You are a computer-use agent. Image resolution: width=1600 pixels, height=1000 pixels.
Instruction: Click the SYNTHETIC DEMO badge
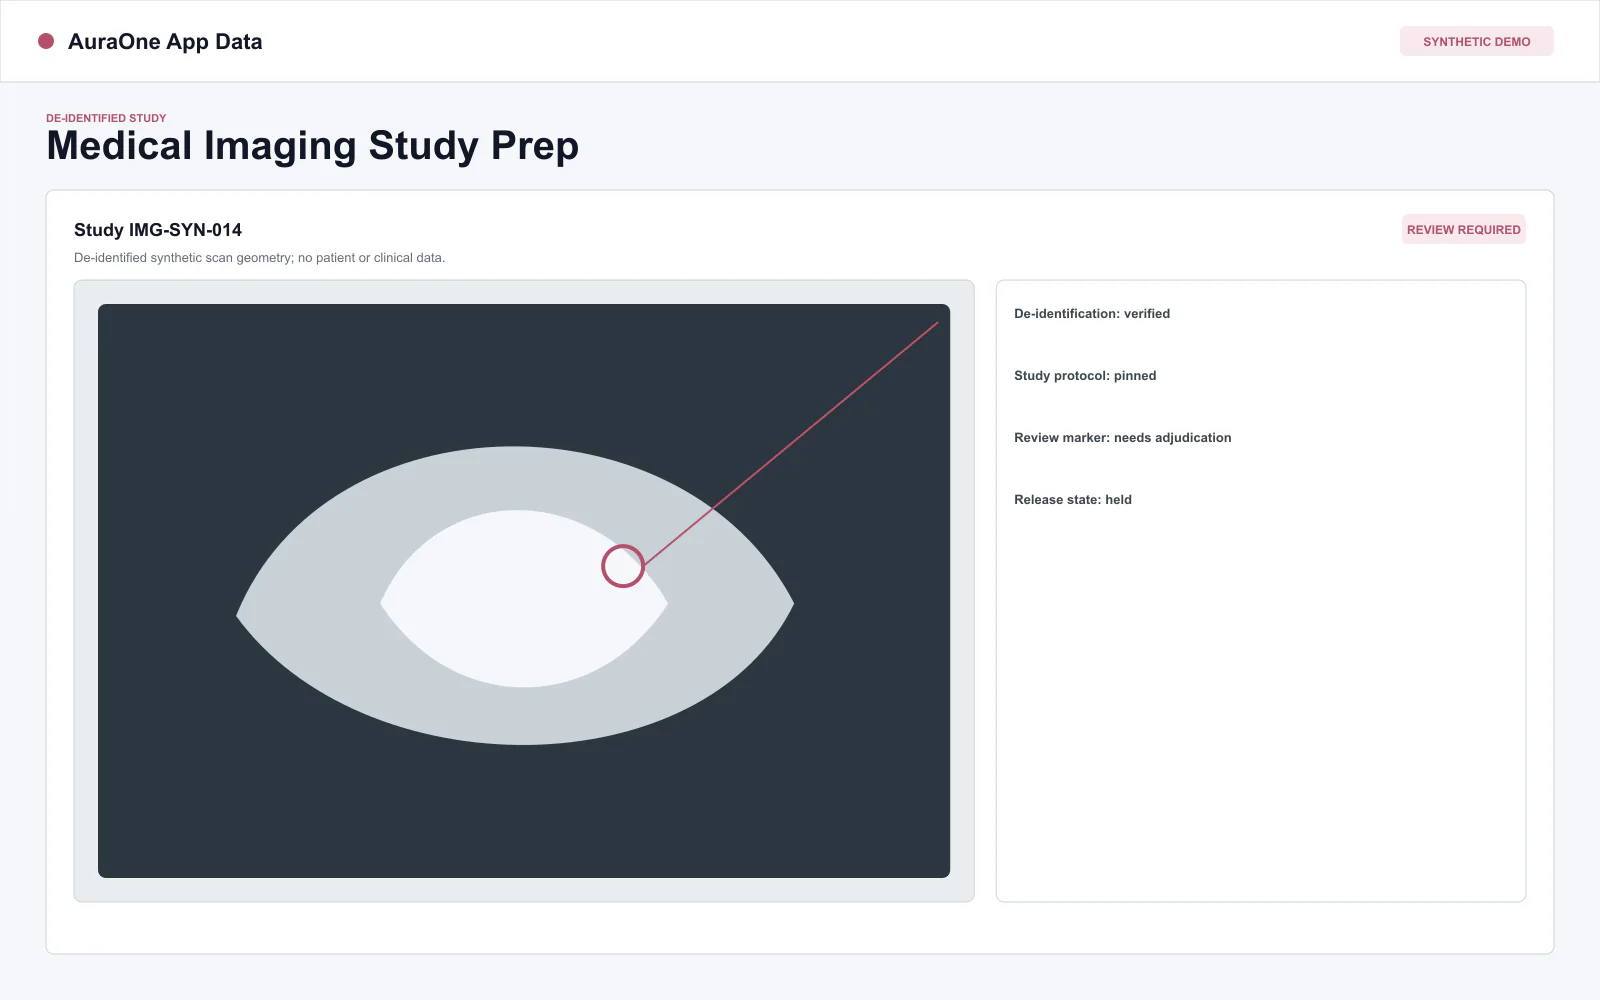(x=1476, y=41)
